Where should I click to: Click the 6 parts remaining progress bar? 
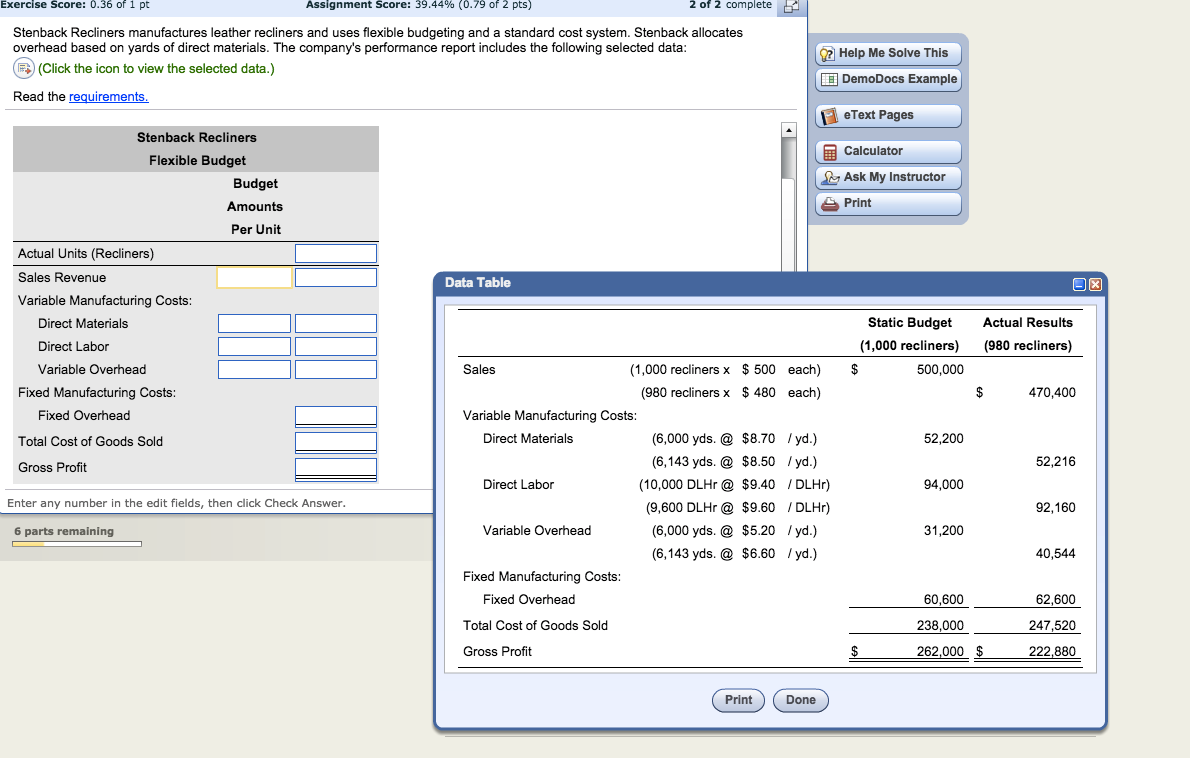click(x=76, y=543)
